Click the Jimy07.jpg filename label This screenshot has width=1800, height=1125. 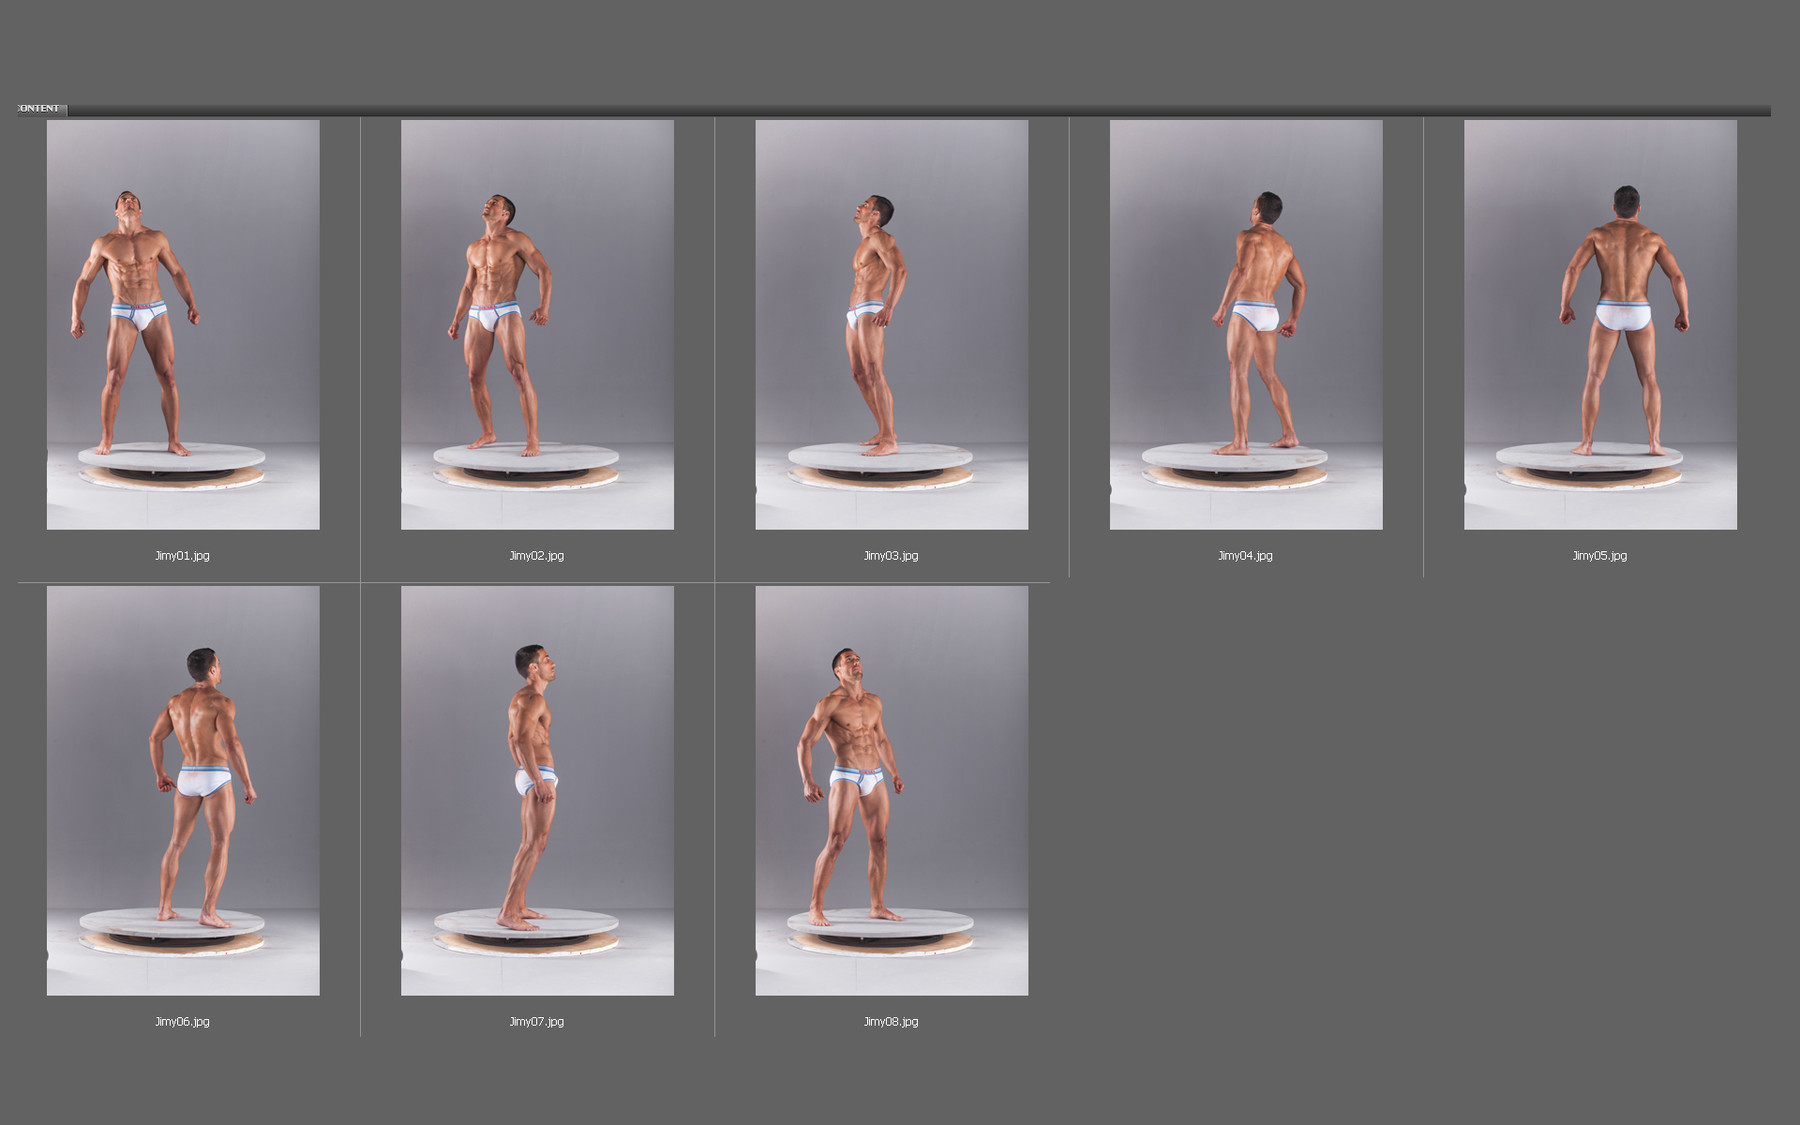(536, 1021)
